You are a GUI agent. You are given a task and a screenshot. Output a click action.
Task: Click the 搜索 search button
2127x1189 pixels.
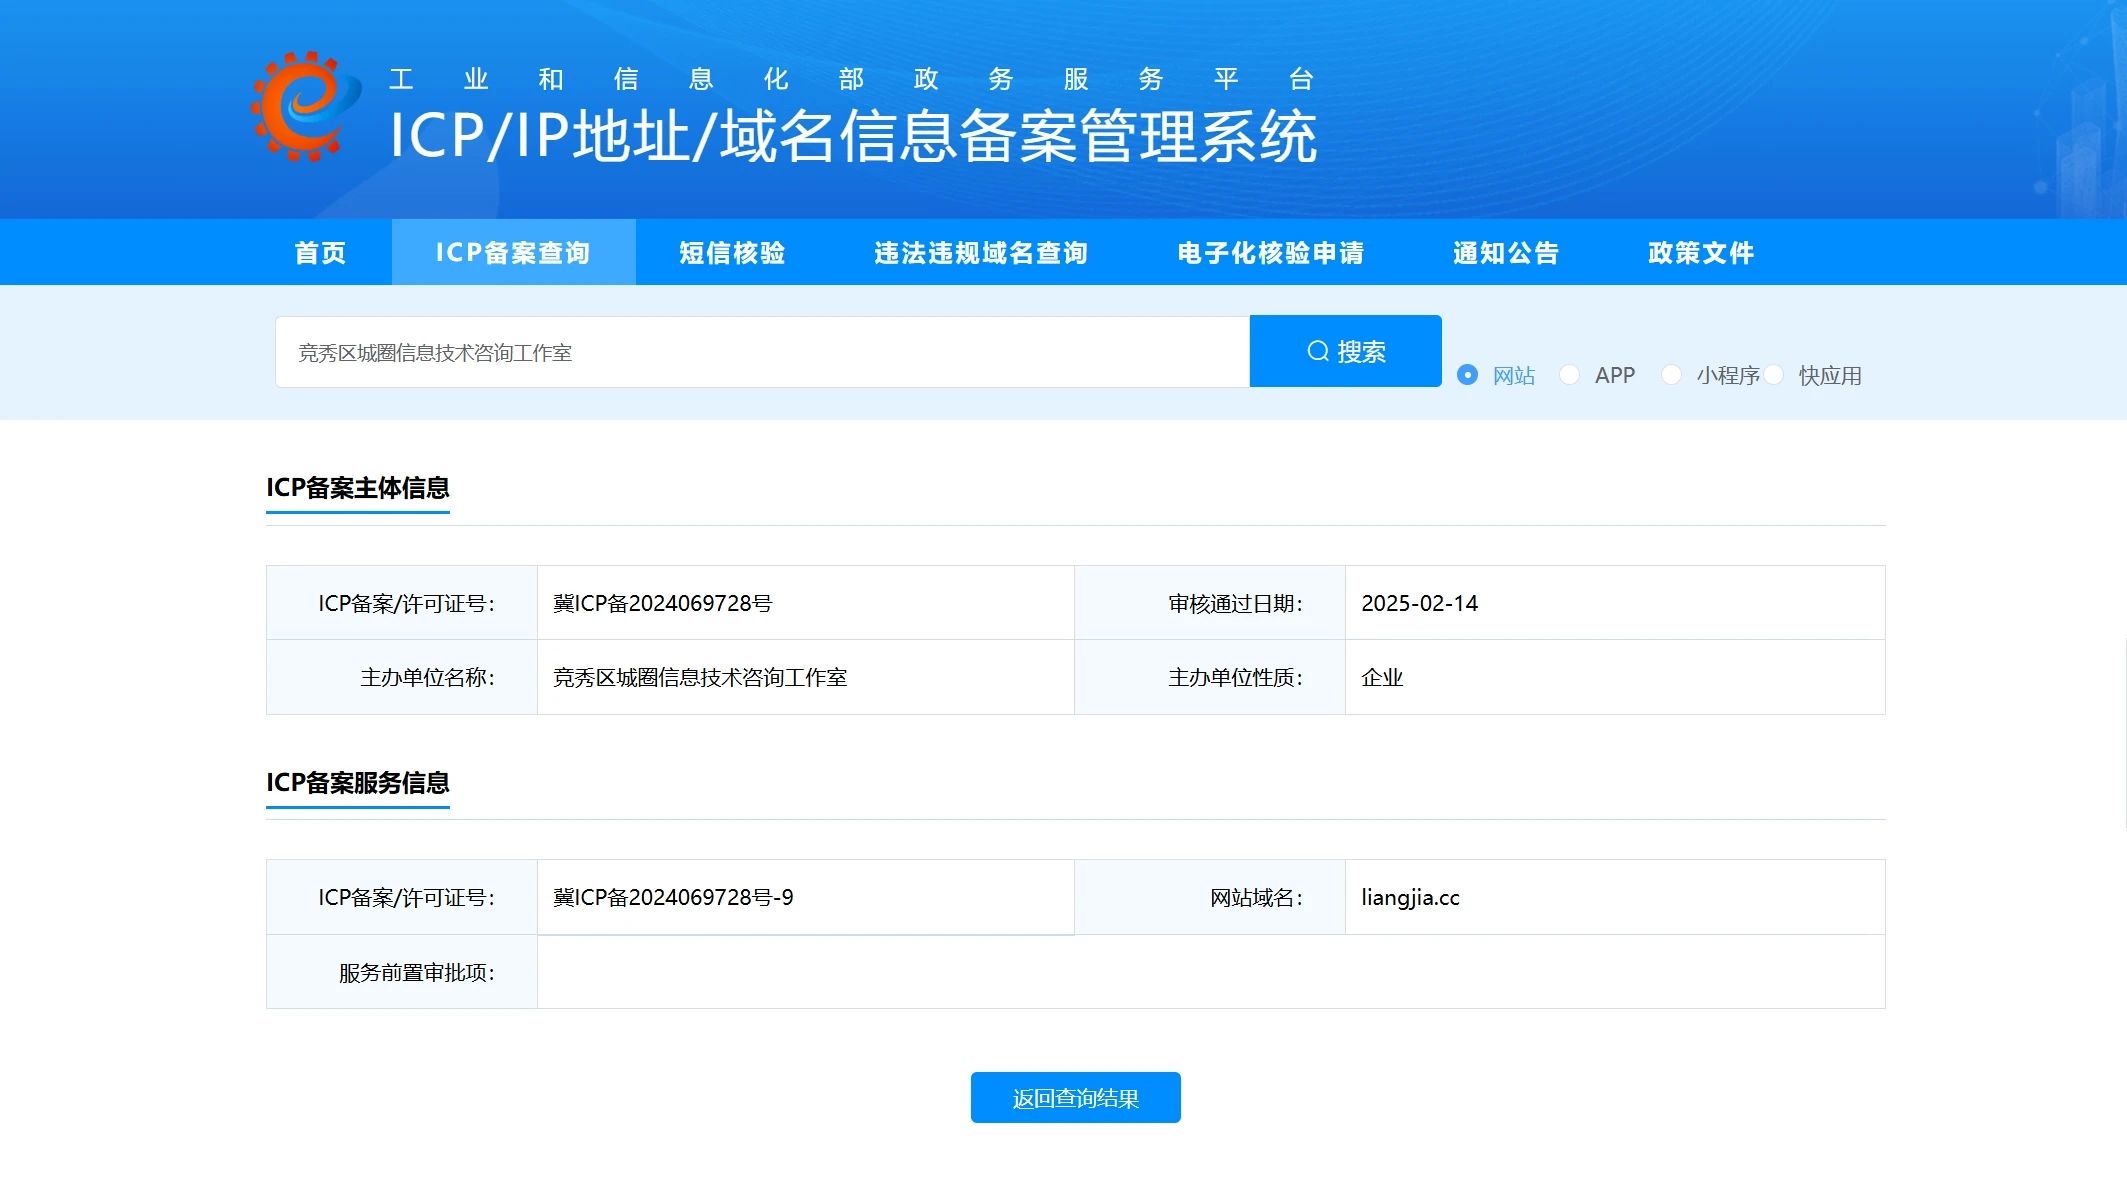tap(1345, 351)
